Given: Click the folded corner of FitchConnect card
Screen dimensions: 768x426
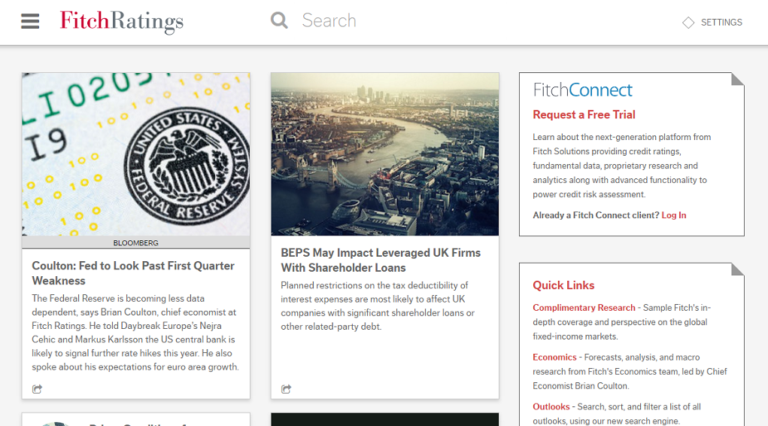Looking at the screenshot, I should 738,79.
